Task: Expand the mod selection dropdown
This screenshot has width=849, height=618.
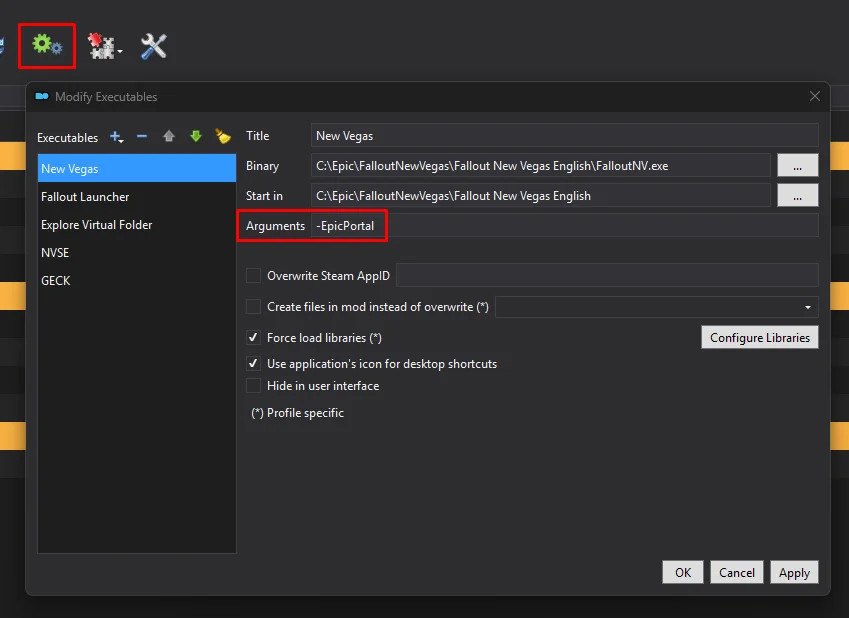Action: click(806, 307)
